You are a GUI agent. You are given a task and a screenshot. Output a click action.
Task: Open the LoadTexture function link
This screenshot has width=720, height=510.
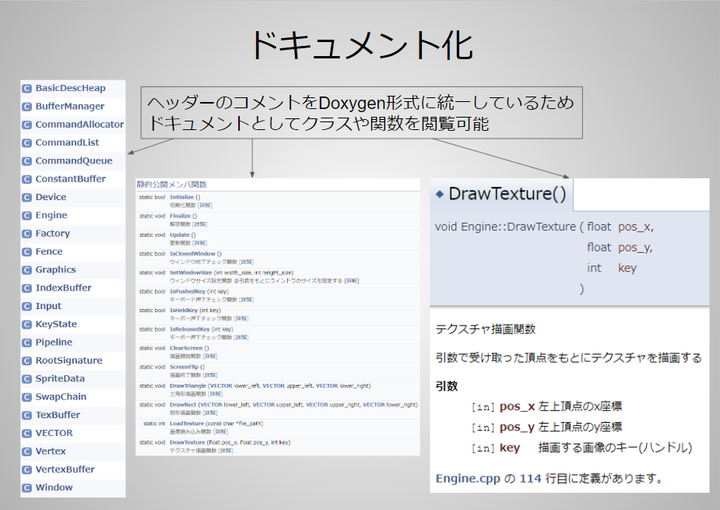click(x=186, y=423)
